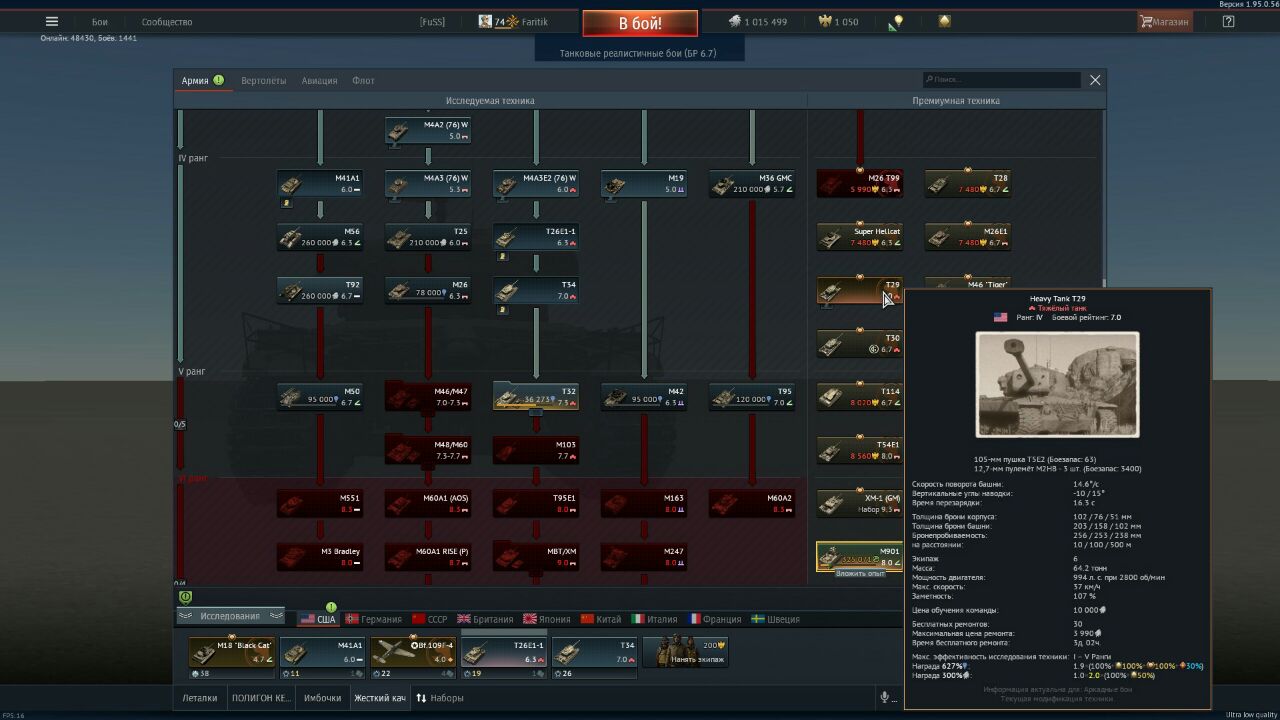The width and height of the screenshot is (1280, 720).
Task: Select the T95E1 tank
Action: 536,503
